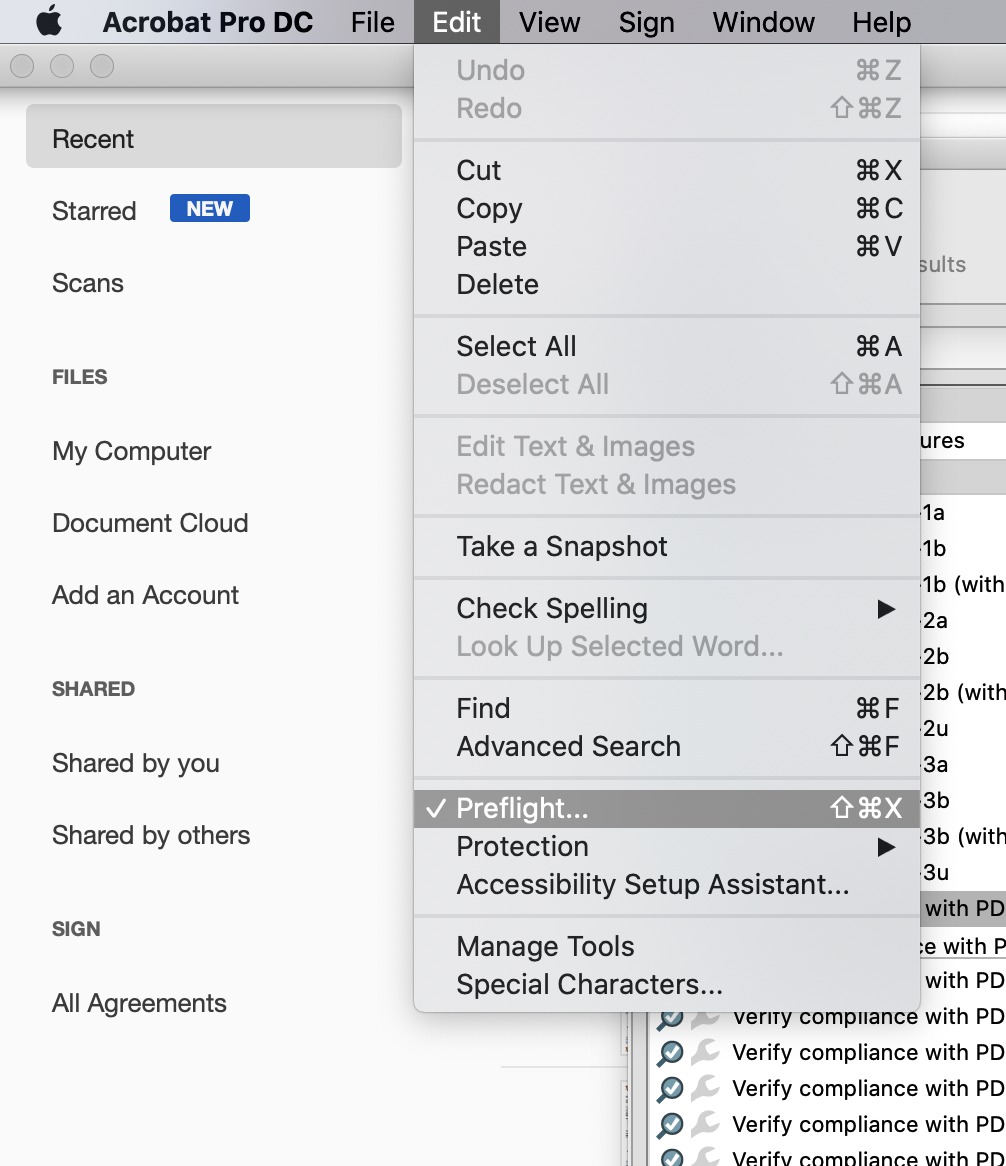The height and width of the screenshot is (1166, 1006).
Task: Close the open Edit menu
Action: [457, 22]
